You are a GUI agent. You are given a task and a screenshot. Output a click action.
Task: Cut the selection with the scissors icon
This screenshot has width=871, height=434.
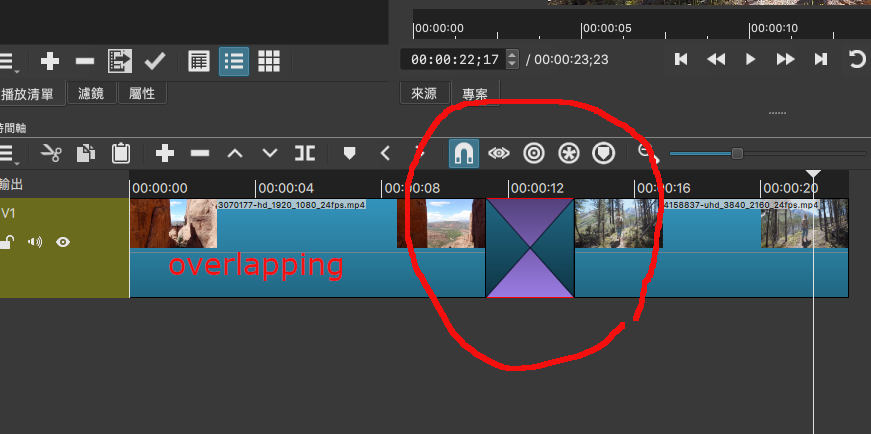click(x=51, y=153)
